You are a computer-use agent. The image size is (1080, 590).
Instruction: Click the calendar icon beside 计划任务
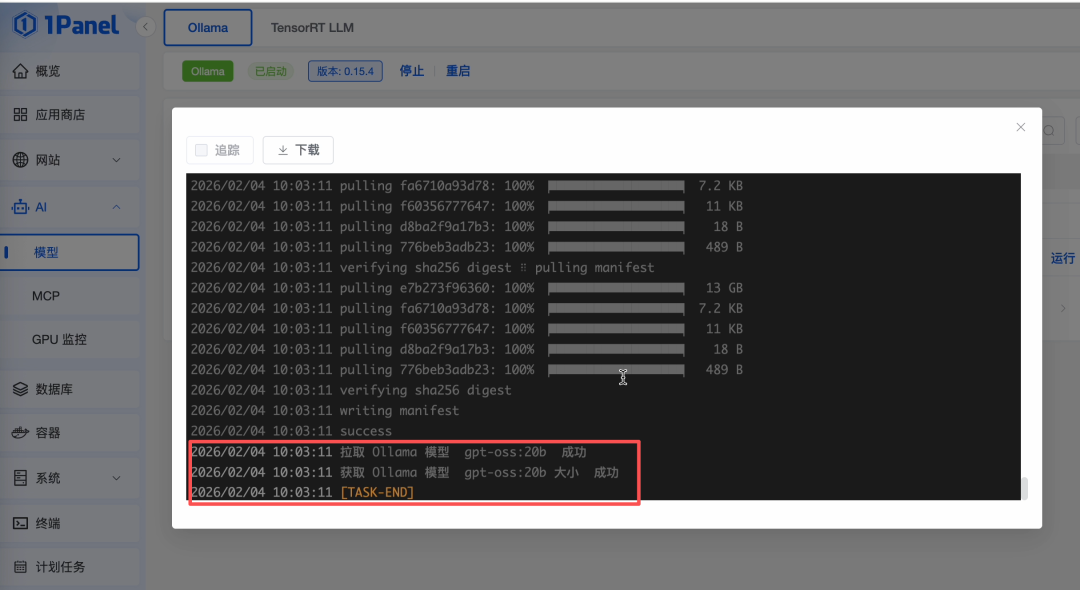click(x=21, y=567)
